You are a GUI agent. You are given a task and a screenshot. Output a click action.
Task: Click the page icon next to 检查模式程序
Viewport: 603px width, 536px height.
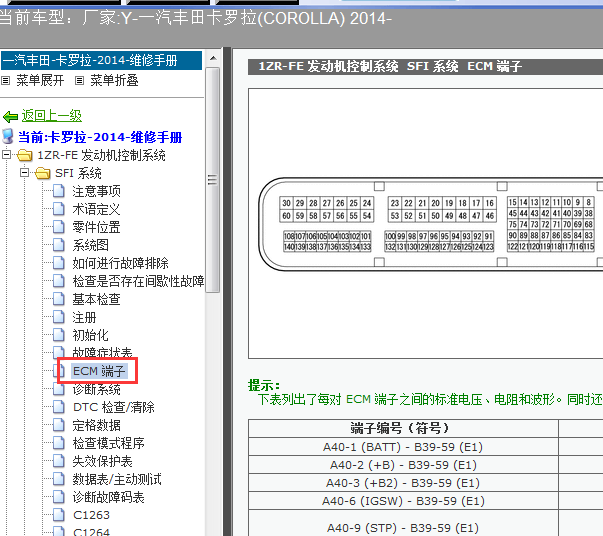click(x=58, y=443)
